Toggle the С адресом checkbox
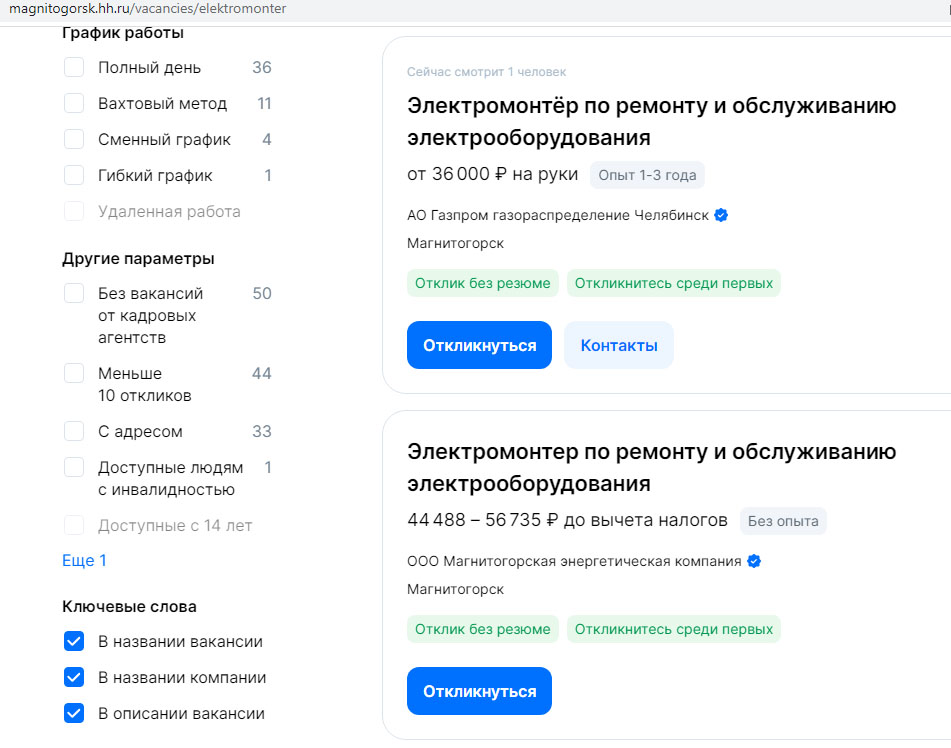 [74, 432]
